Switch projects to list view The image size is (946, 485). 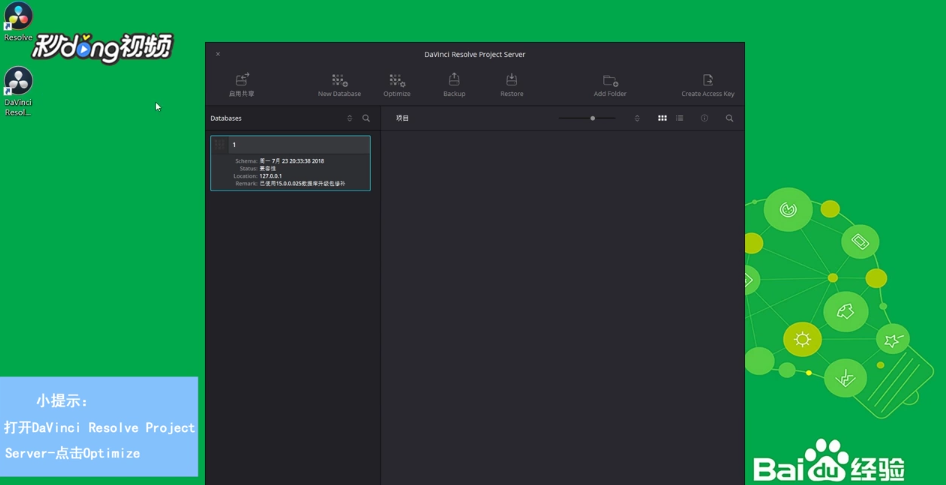[679, 118]
